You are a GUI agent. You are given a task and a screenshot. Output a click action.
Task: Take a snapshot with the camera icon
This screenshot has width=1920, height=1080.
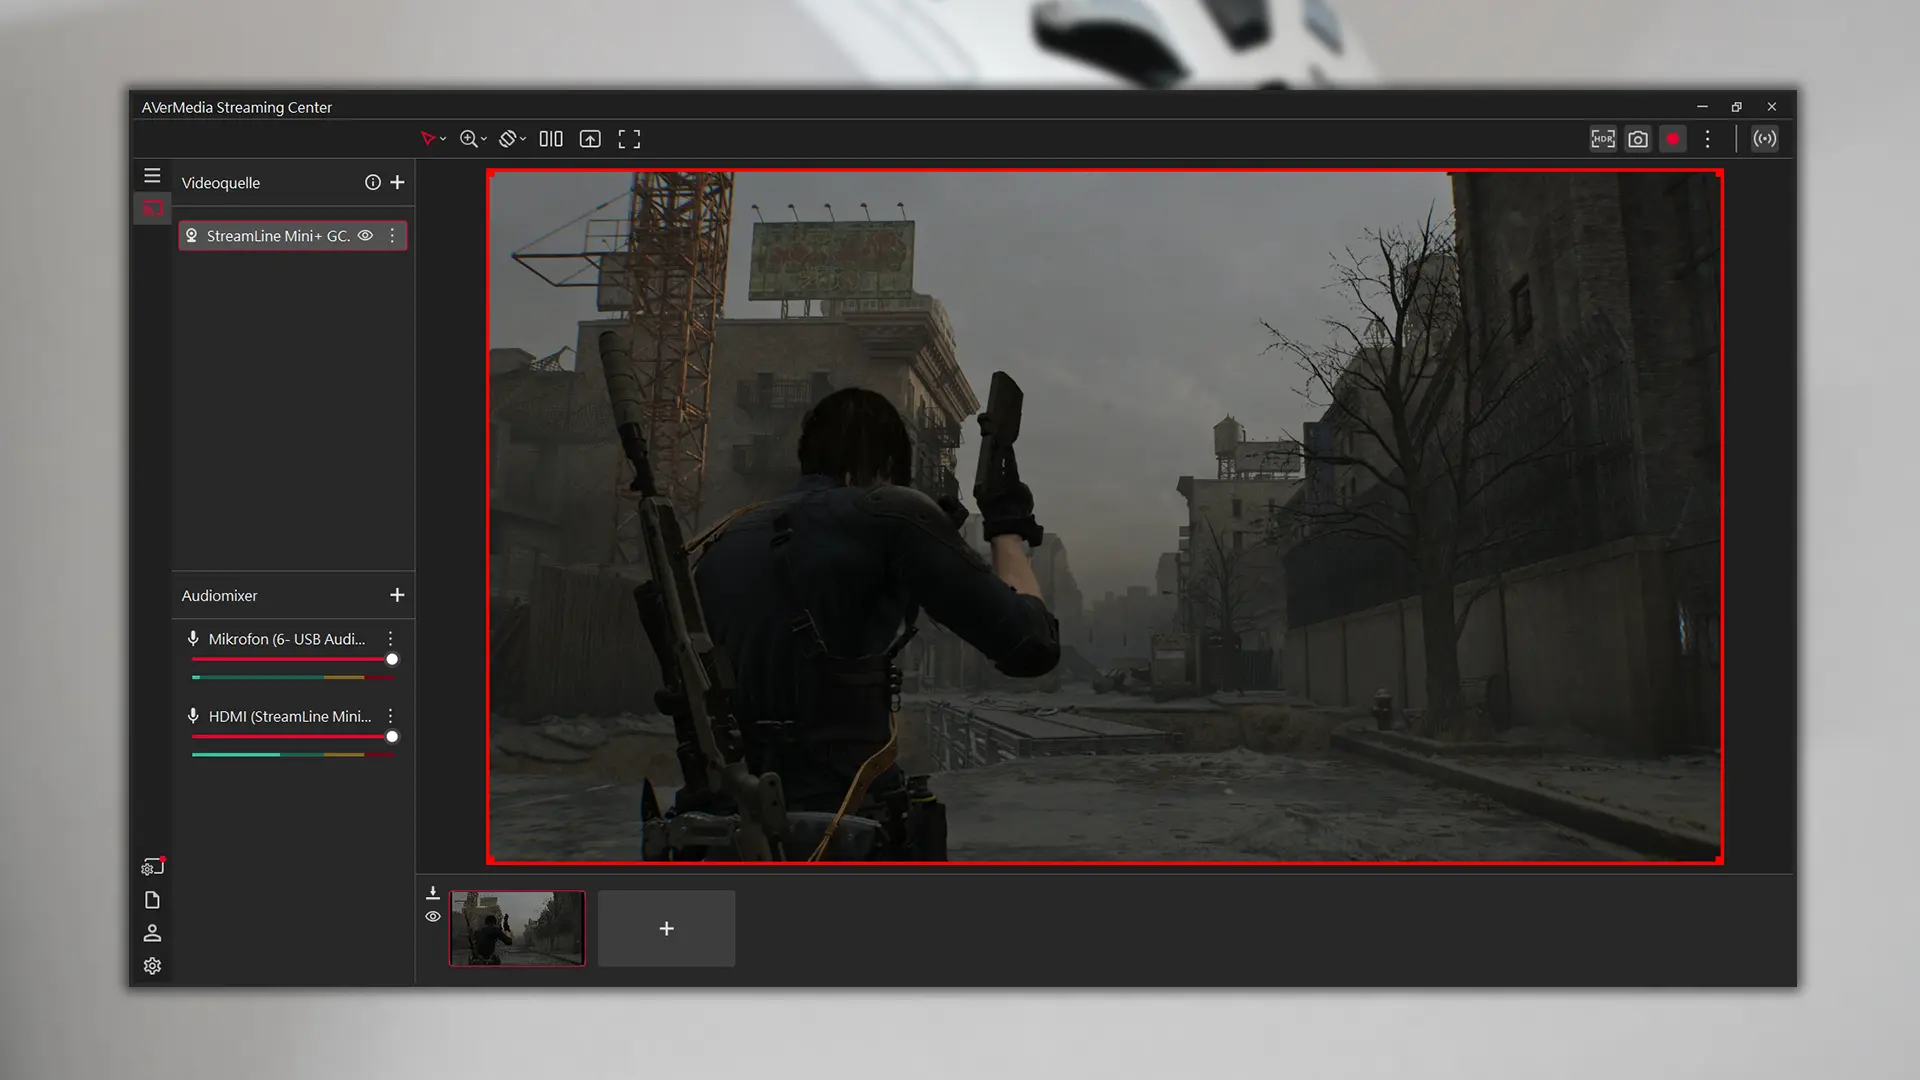1637,139
